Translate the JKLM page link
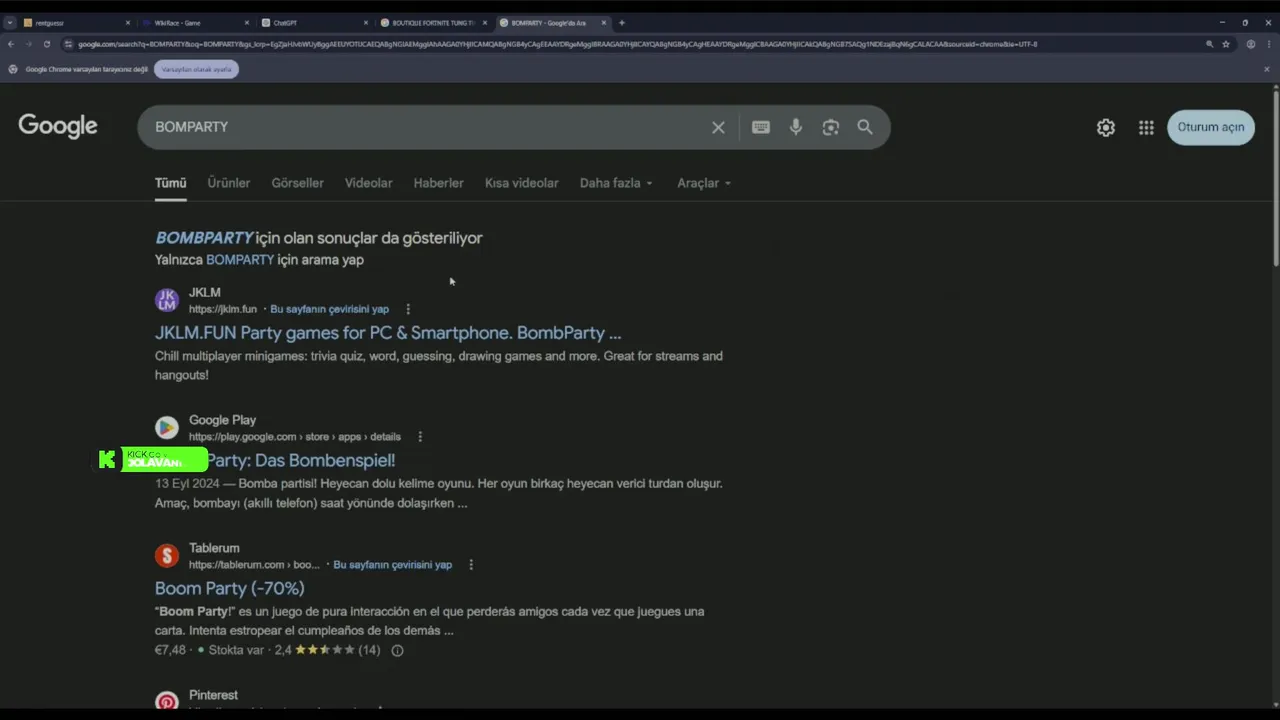The height and width of the screenshot is (720, 1280). (329, 309)
